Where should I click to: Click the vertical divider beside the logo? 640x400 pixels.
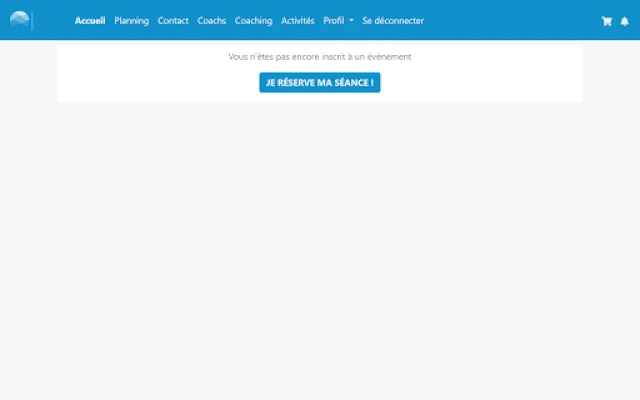point(33,20)
